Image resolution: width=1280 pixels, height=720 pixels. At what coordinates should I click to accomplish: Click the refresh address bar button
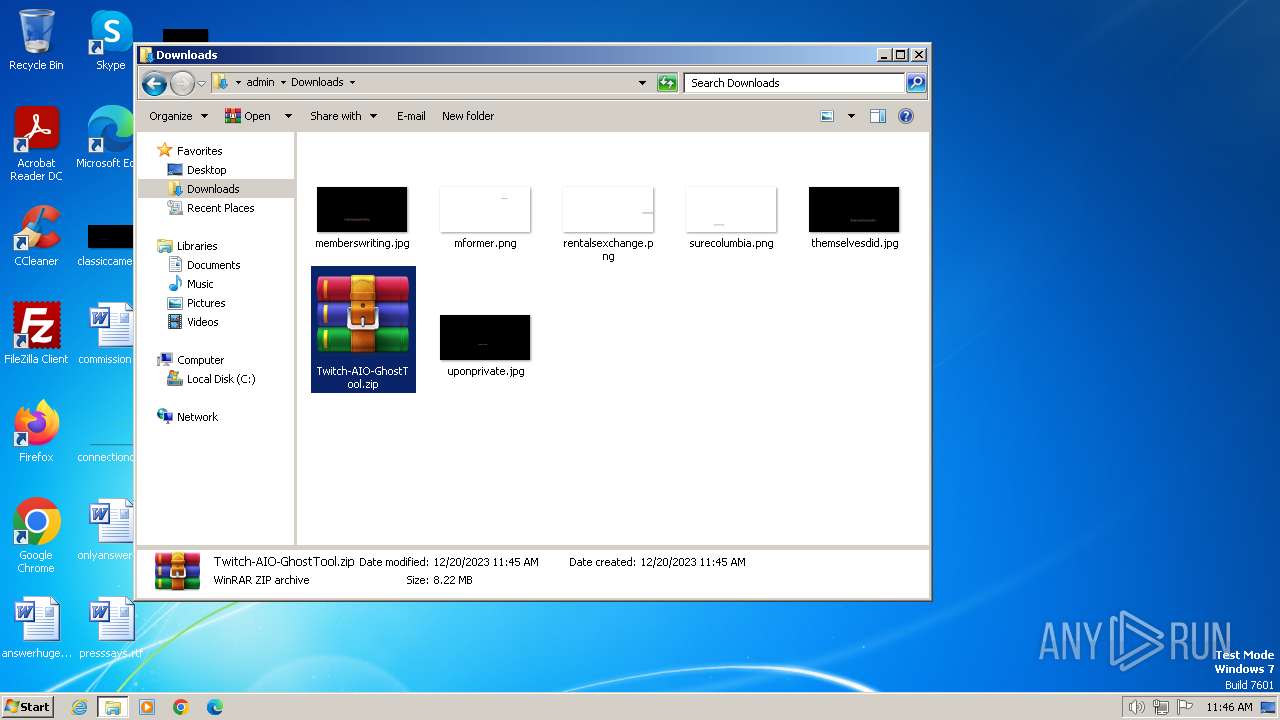[x=667, y=83]
